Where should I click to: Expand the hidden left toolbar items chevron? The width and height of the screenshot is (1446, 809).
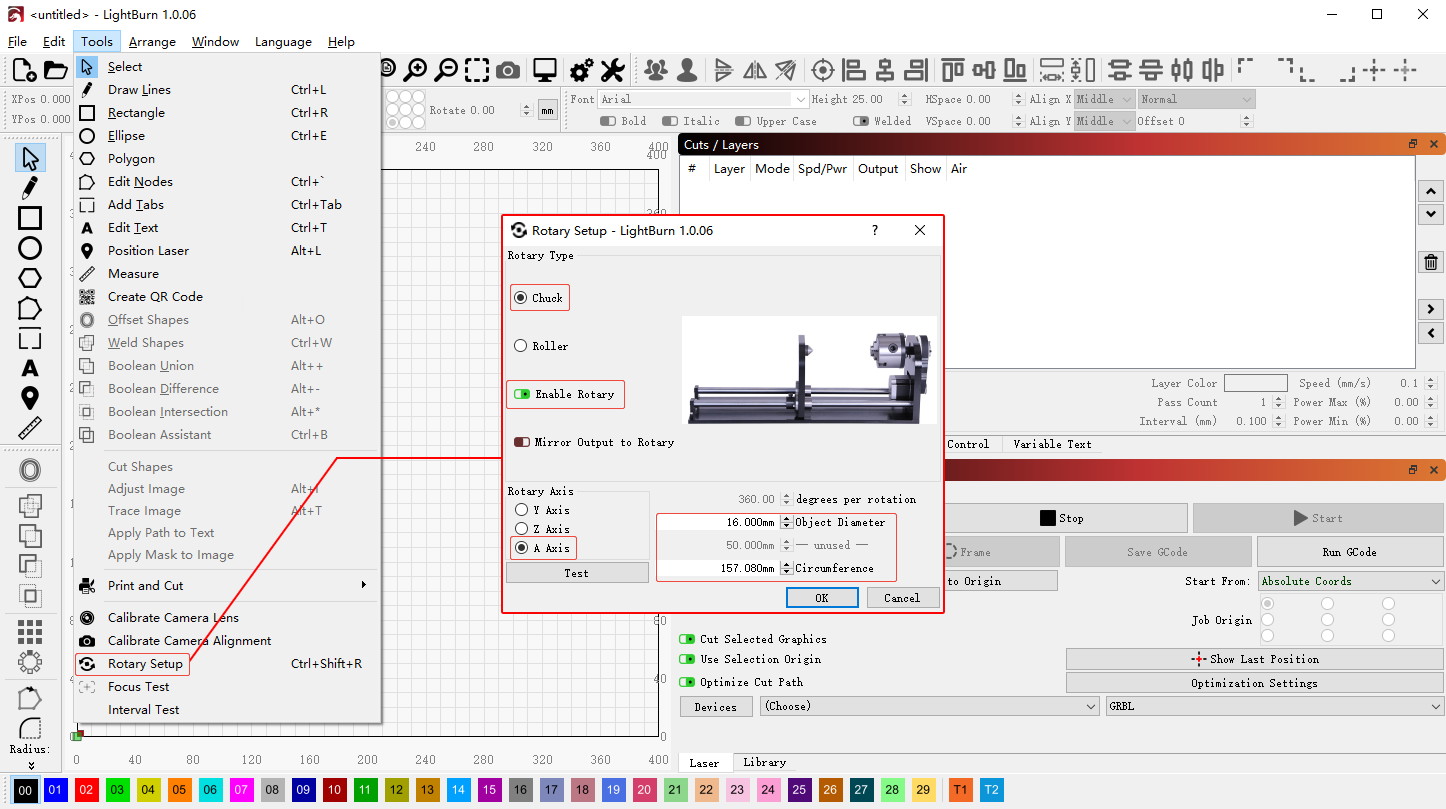tap(30, 765)
